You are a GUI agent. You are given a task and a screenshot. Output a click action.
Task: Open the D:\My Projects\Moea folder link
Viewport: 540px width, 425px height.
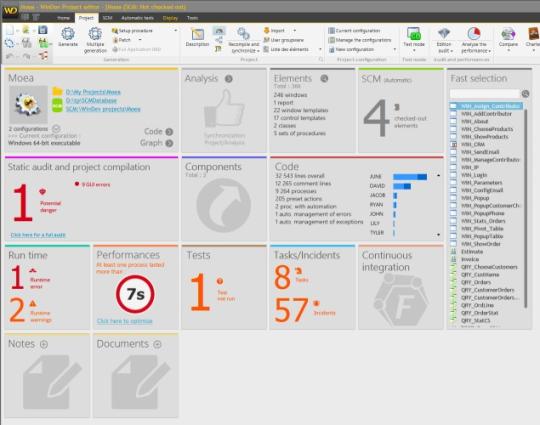coord(93,92)
